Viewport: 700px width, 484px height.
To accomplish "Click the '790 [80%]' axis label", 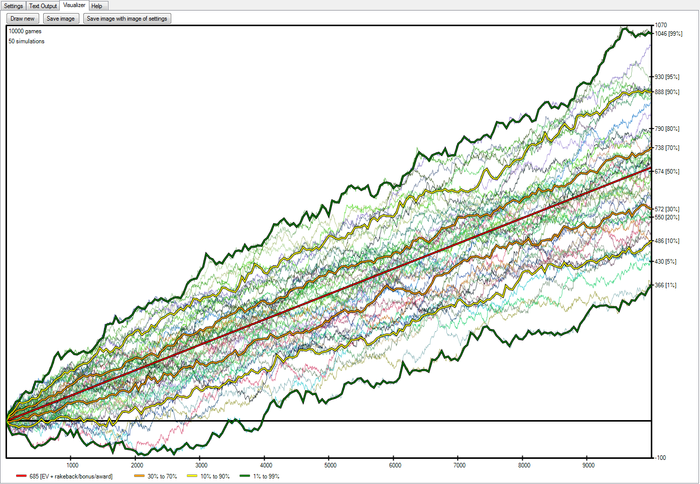I will [x=667, y=129].
